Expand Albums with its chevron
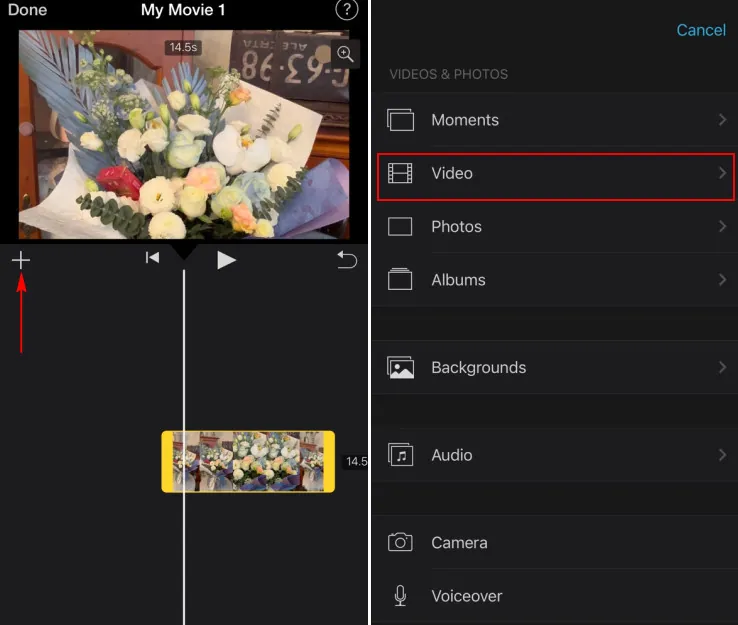 coord(722,280)
